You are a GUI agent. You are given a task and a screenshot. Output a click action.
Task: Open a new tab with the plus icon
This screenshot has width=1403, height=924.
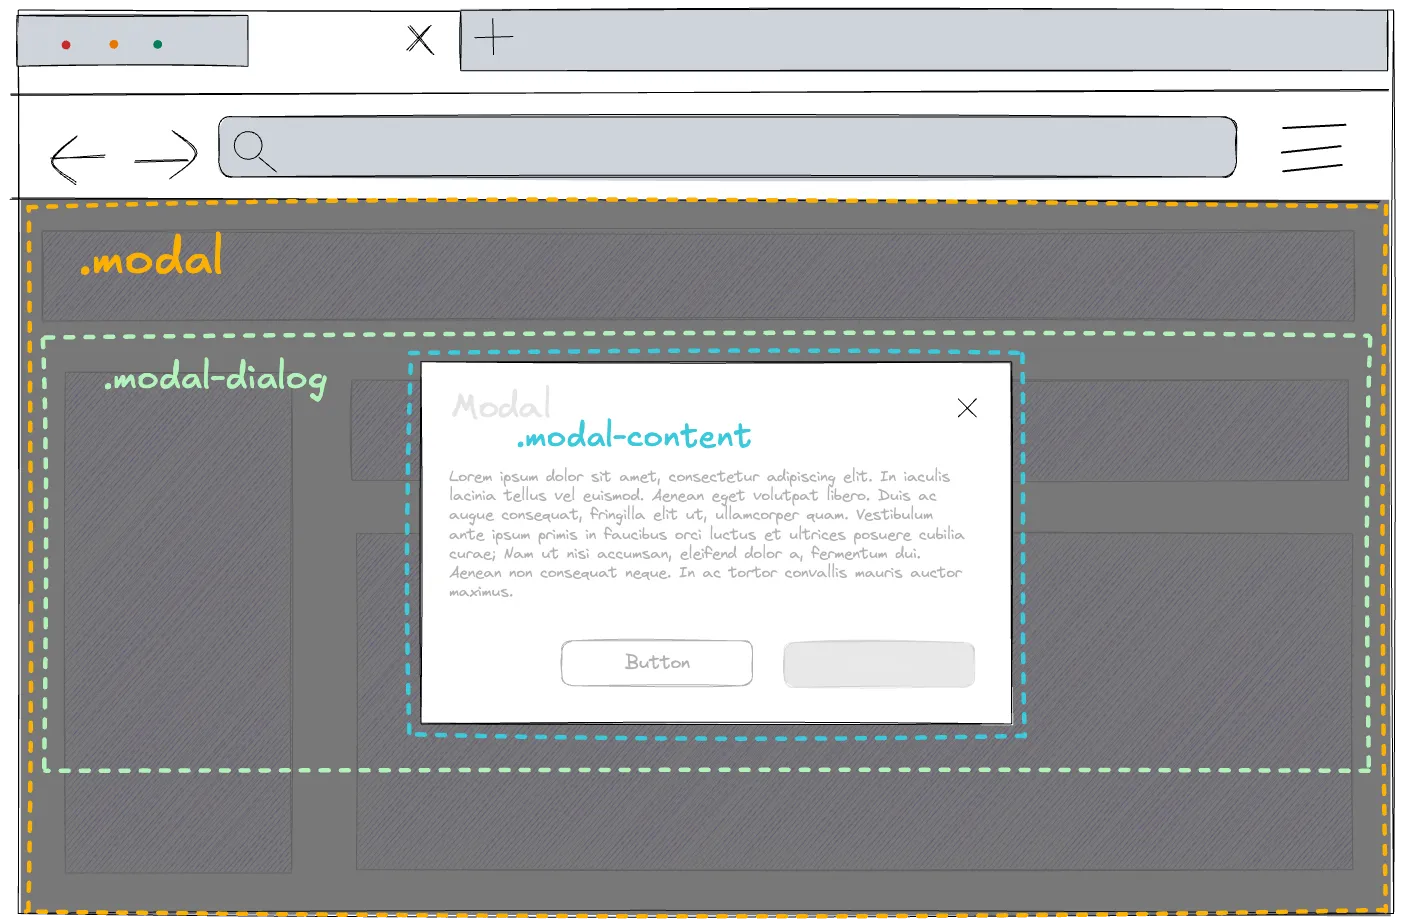(493, 39)
